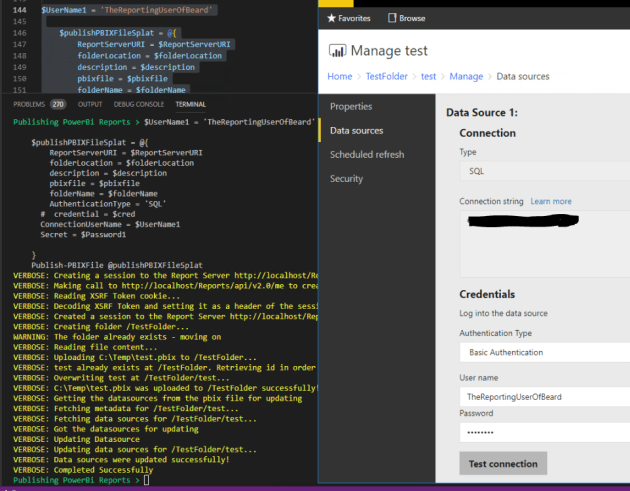Select Properties in the manage sidebar
630x491 pixels.
coord(351,106)
